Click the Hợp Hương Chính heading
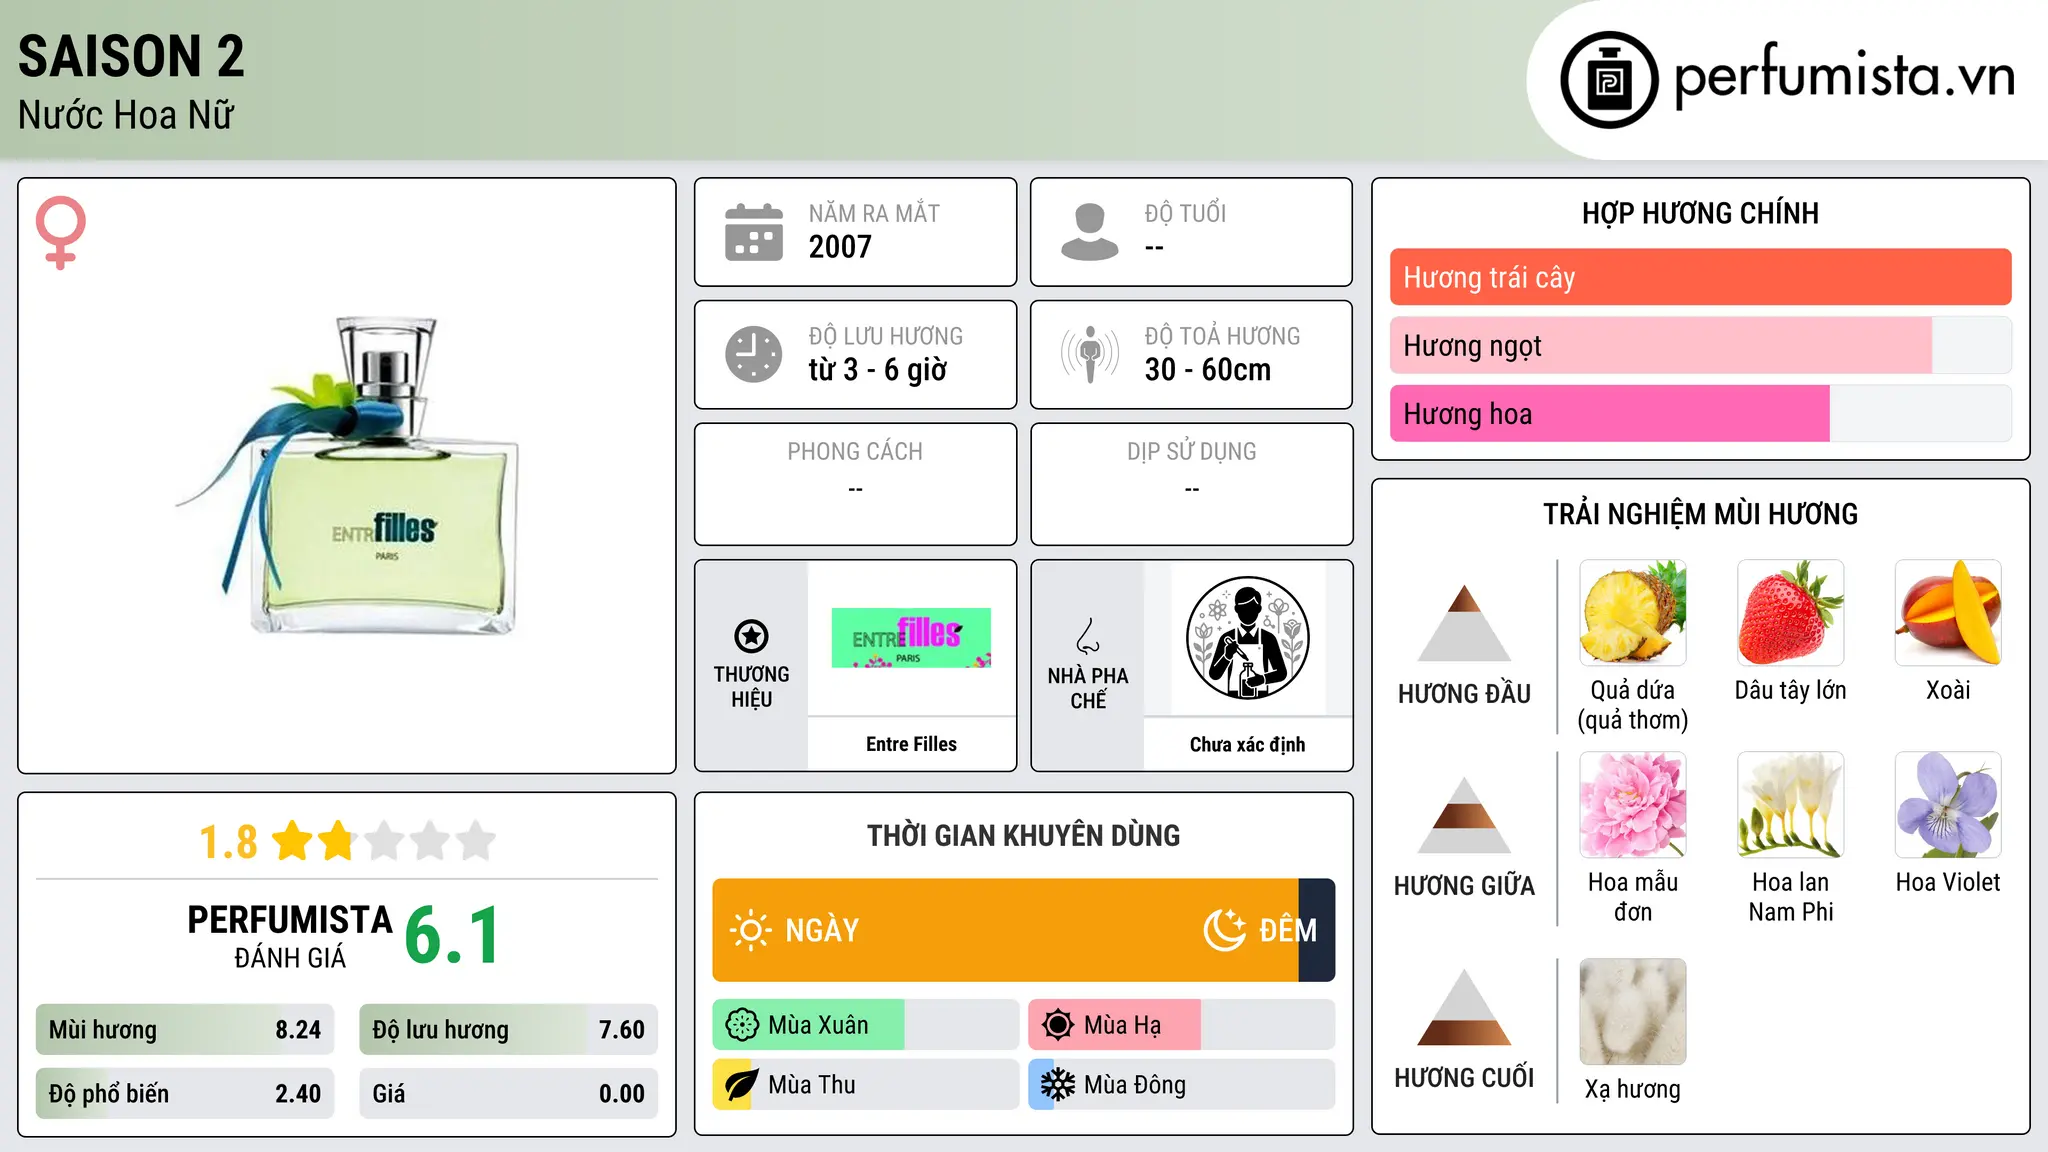The width and height of the screenshot is (2048, 1152). [1700, 213]
